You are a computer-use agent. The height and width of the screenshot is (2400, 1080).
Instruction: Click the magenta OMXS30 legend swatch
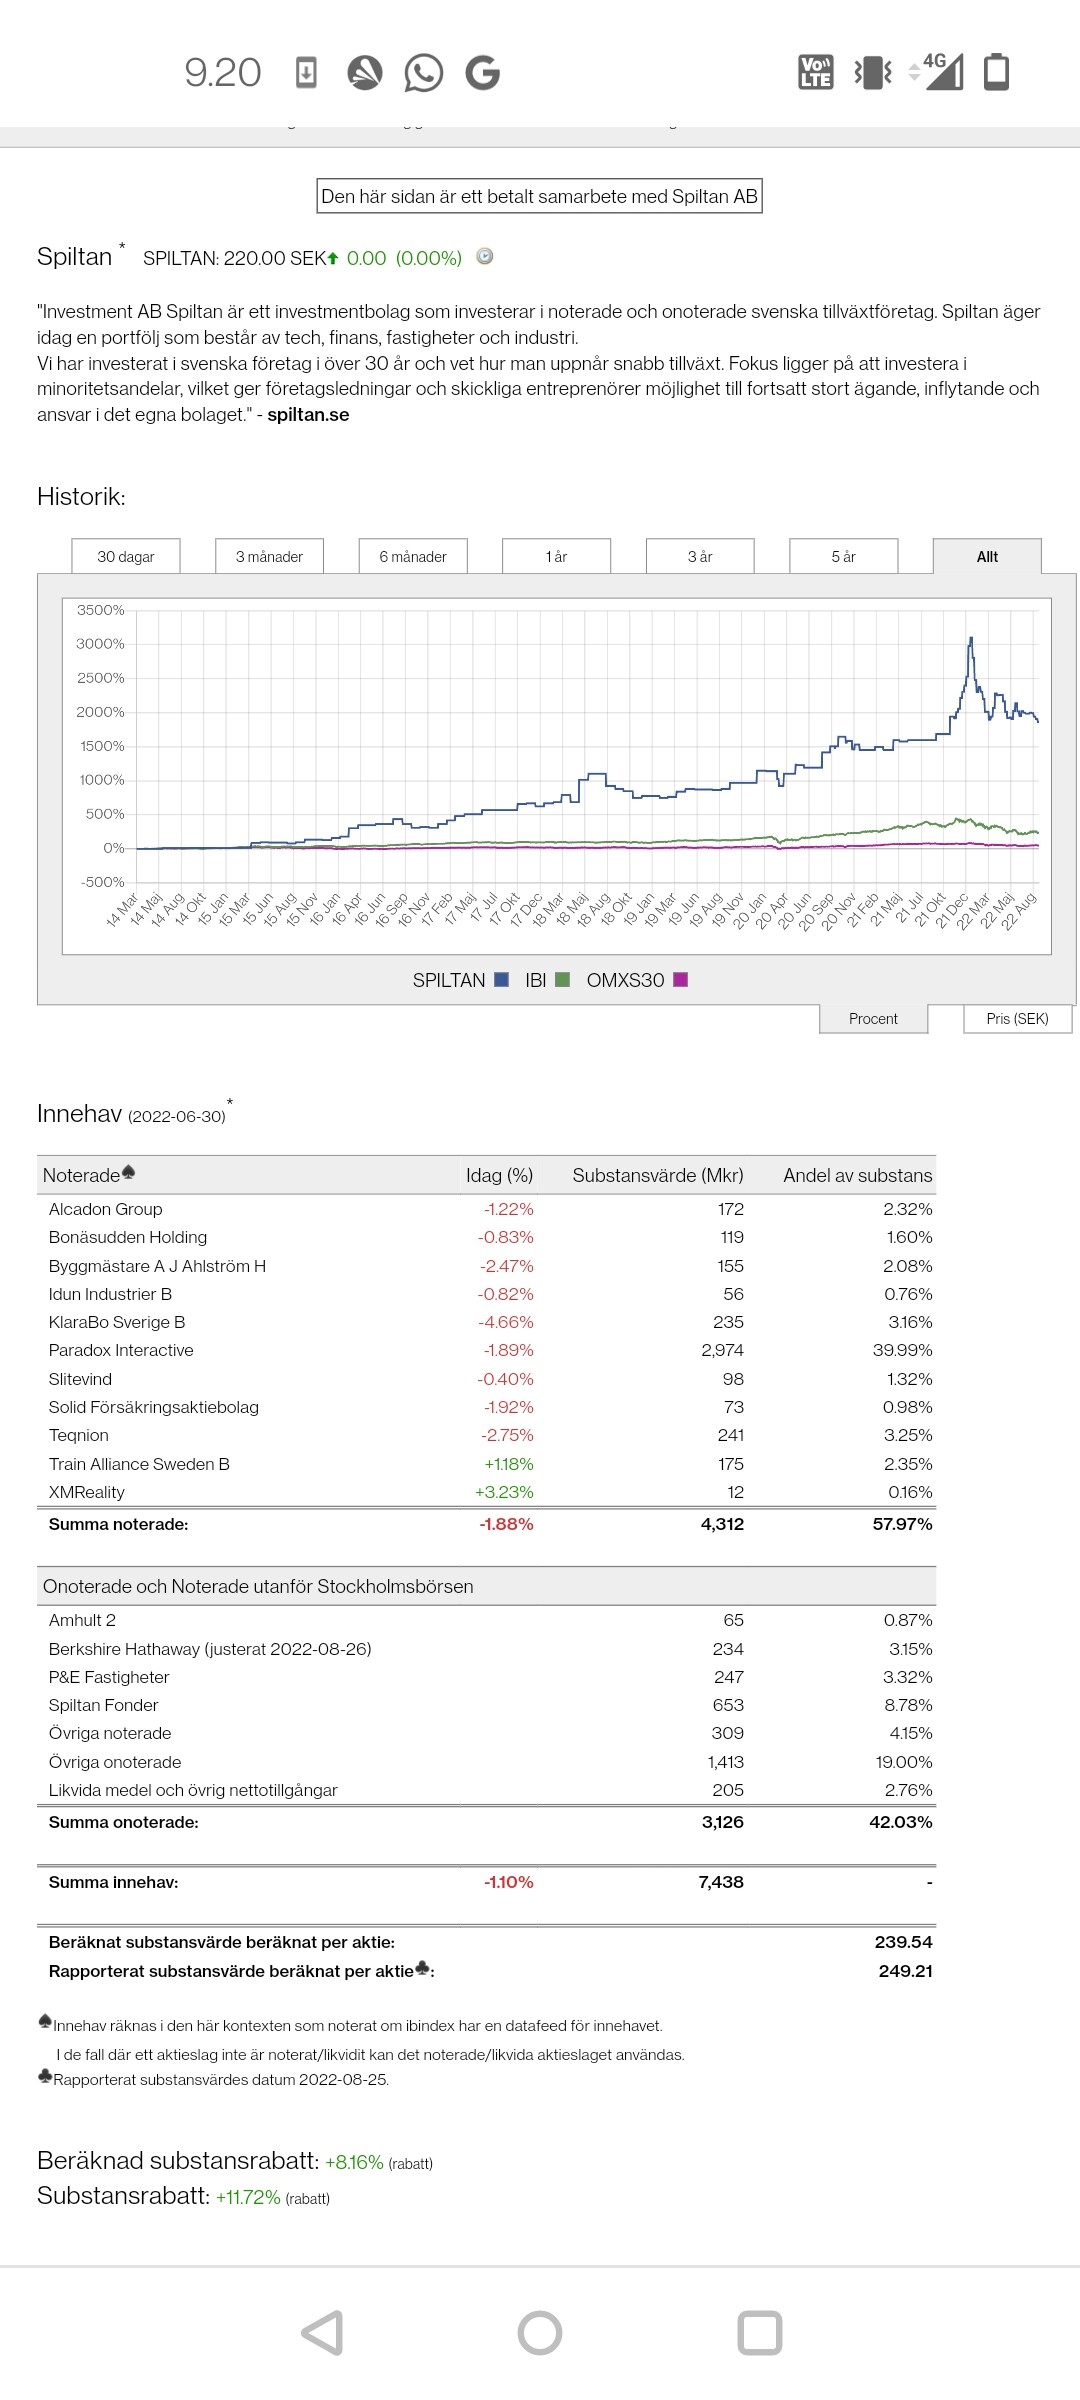pyautogui.click(x=681, y=980)
